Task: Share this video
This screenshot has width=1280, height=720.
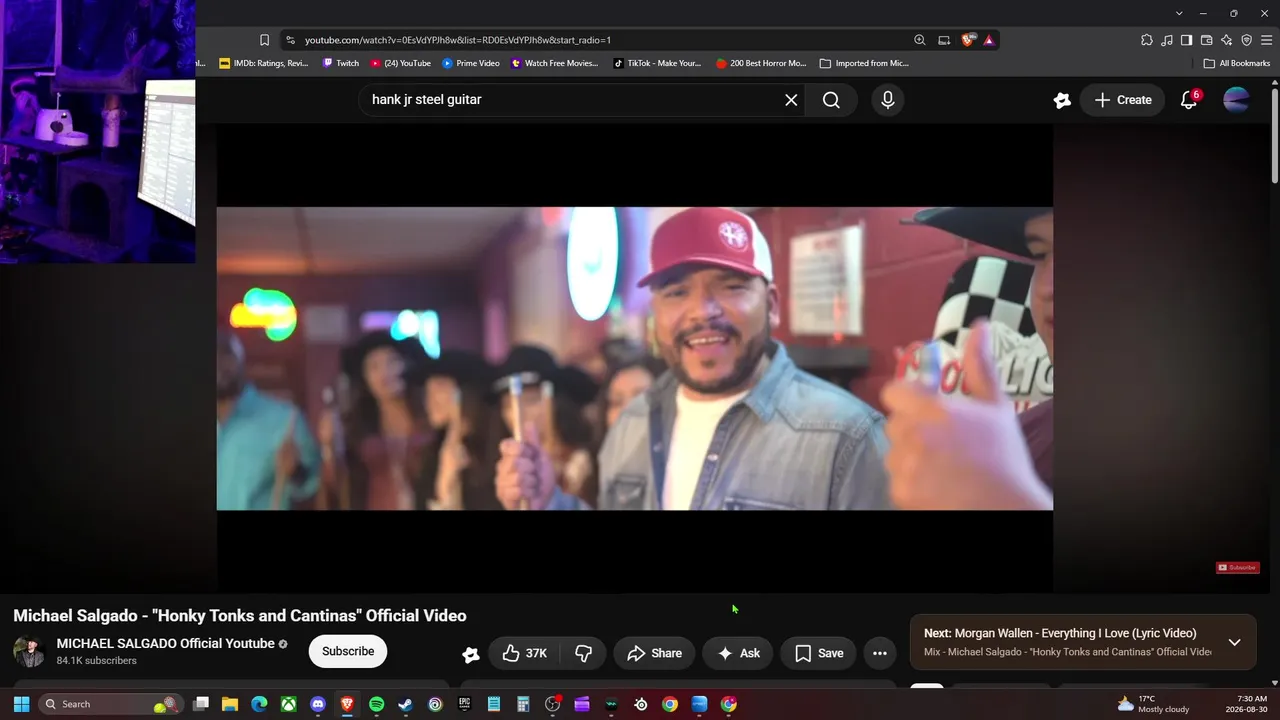Action: (654, 653)
